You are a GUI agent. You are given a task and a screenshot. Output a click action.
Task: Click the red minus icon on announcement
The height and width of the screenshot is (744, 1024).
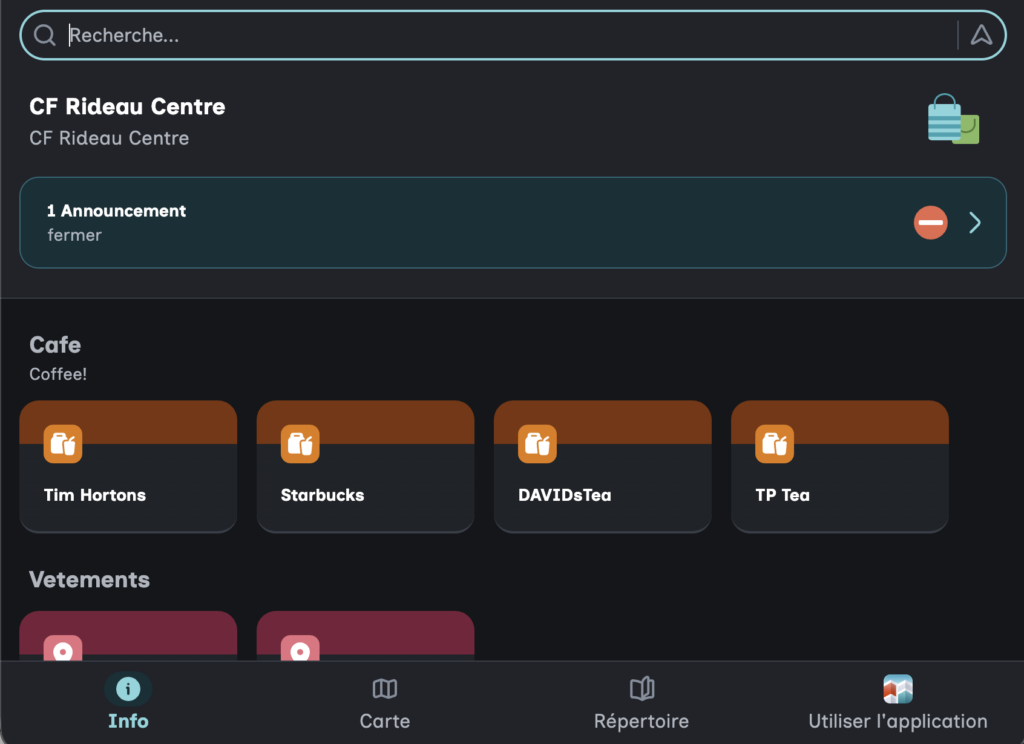930,222
